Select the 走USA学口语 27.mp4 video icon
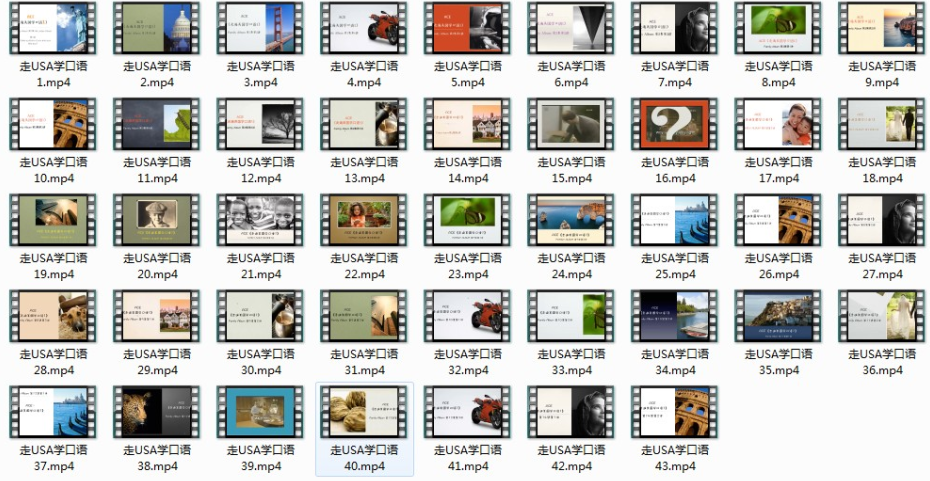Viewport: 930px width, 481px height. 882,220
